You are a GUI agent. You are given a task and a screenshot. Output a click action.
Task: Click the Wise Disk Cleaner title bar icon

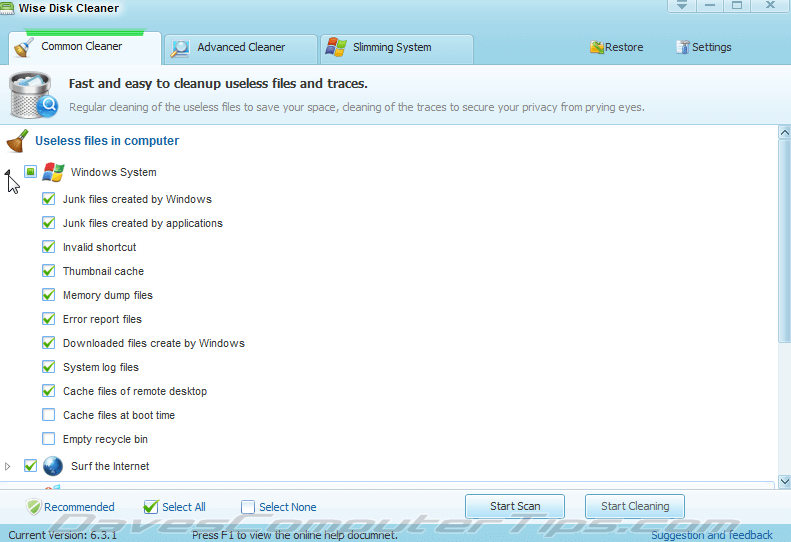pos(7,8)
